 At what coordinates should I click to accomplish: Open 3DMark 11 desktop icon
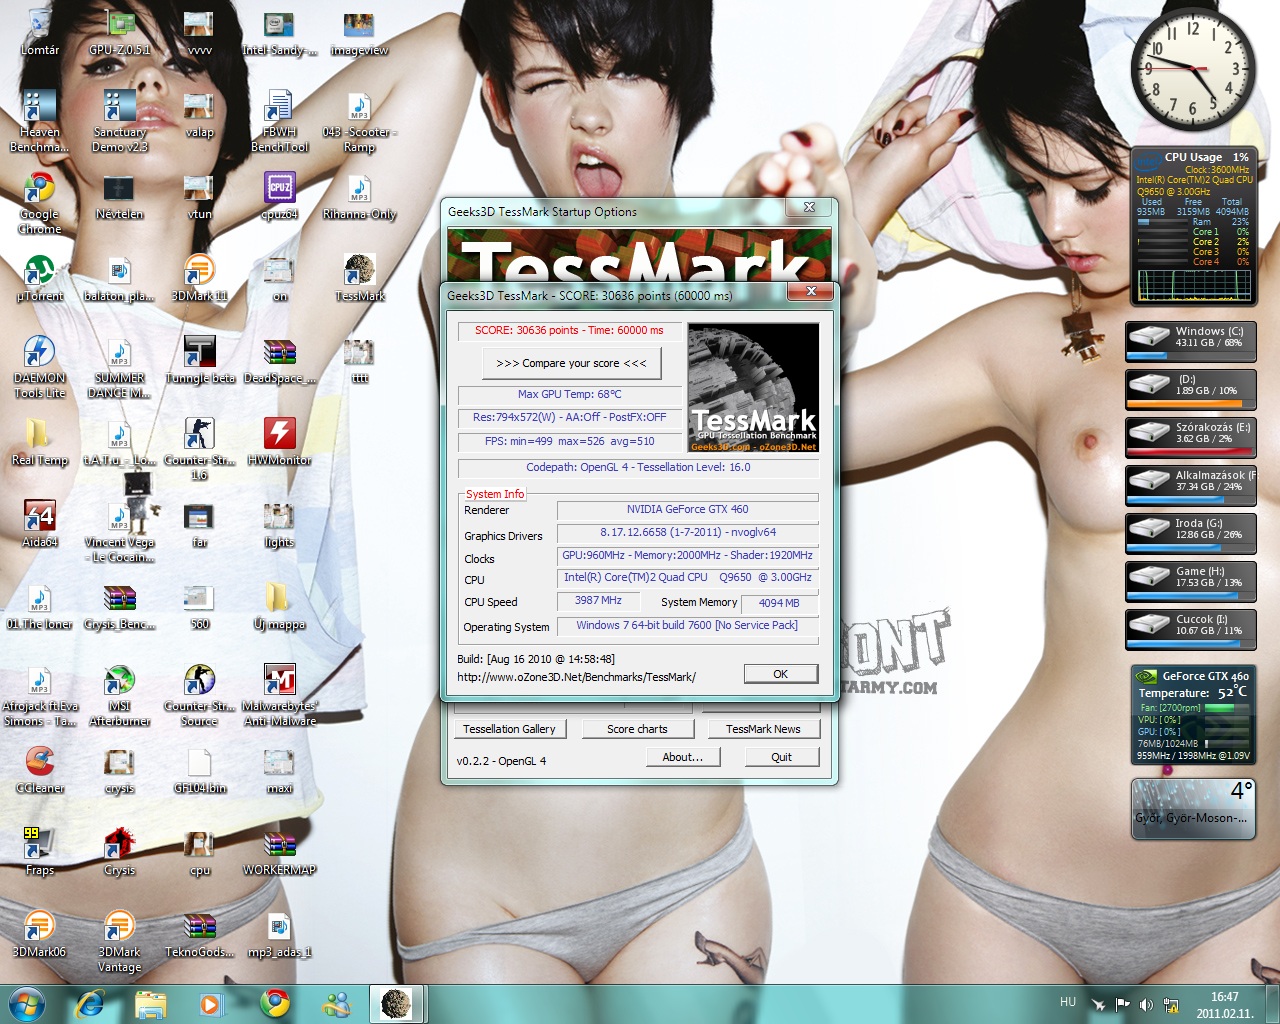199,279
